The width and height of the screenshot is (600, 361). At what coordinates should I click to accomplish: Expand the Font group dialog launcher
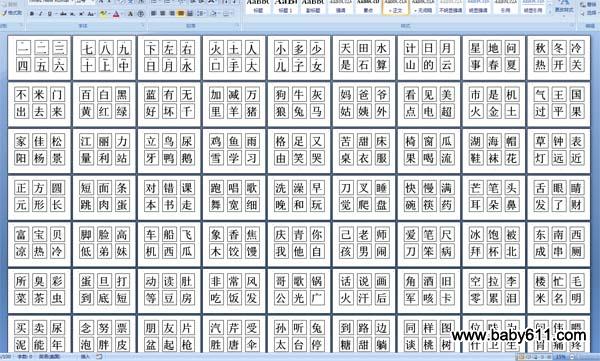pyautogui.click(x=142, y=25)
